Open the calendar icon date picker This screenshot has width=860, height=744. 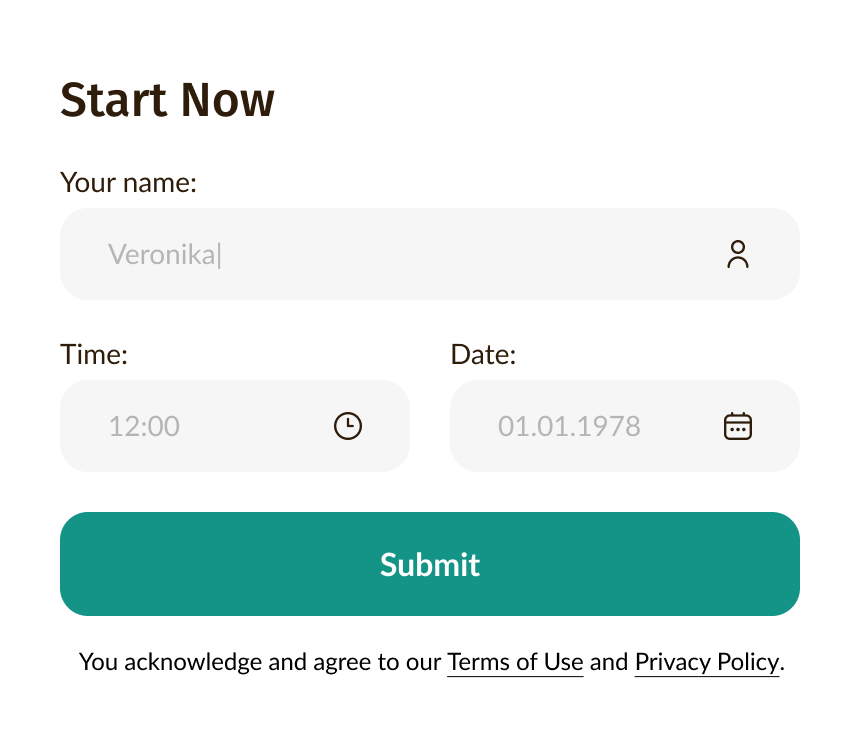point(738,426)
